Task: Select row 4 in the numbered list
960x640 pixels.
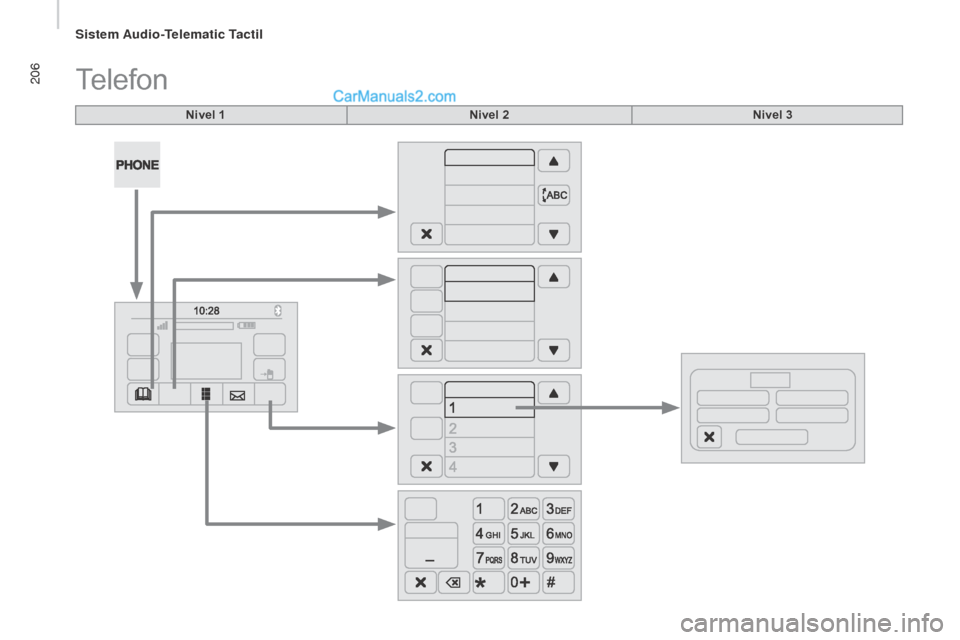Action: [x=489, y=467]
